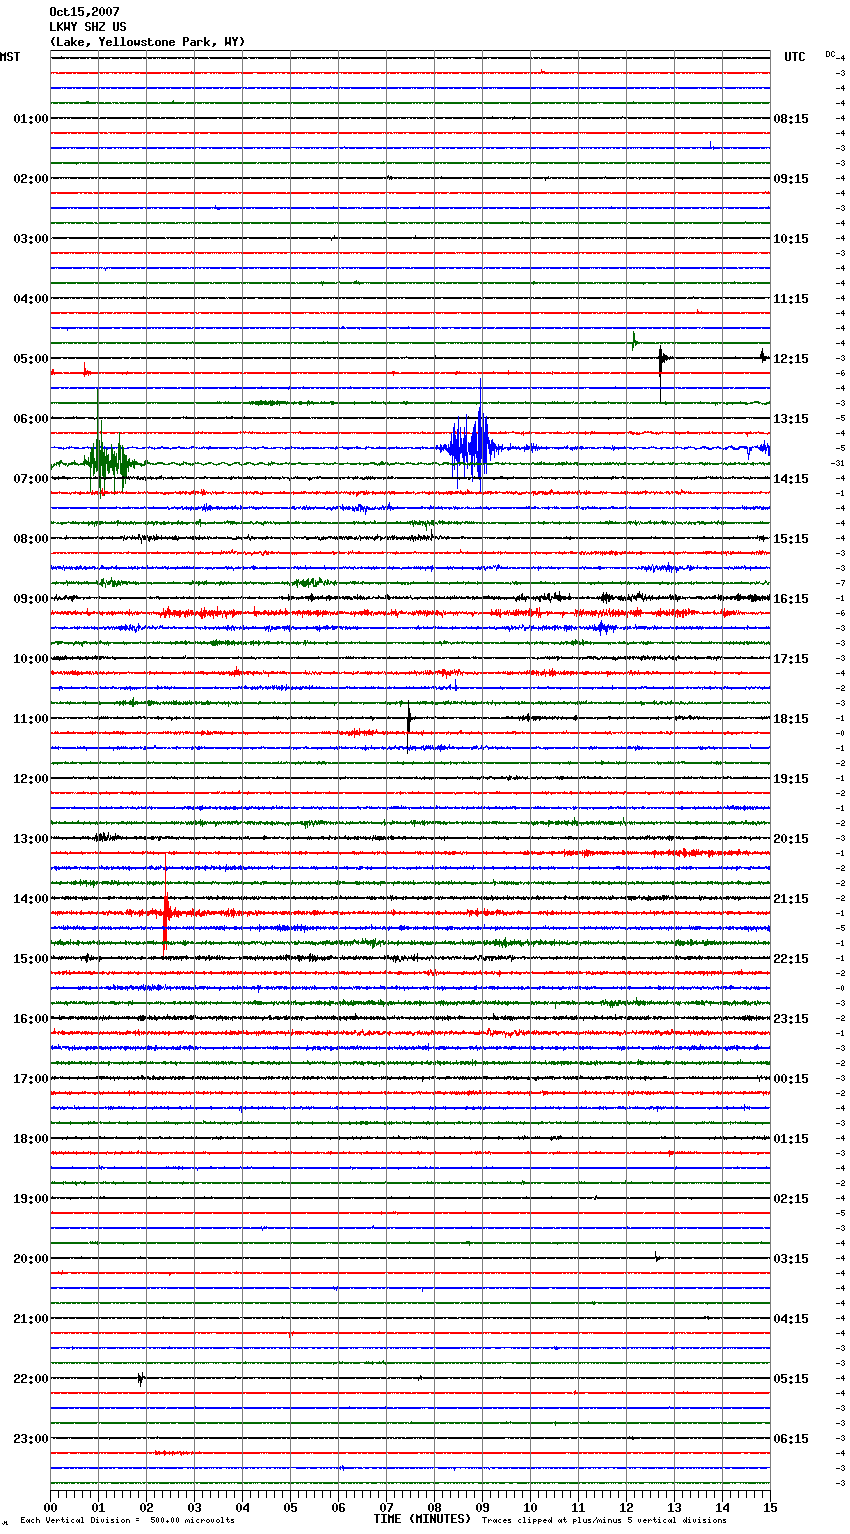
Task: Select the 20:00 MST hour label
Action: point(30,1259)
